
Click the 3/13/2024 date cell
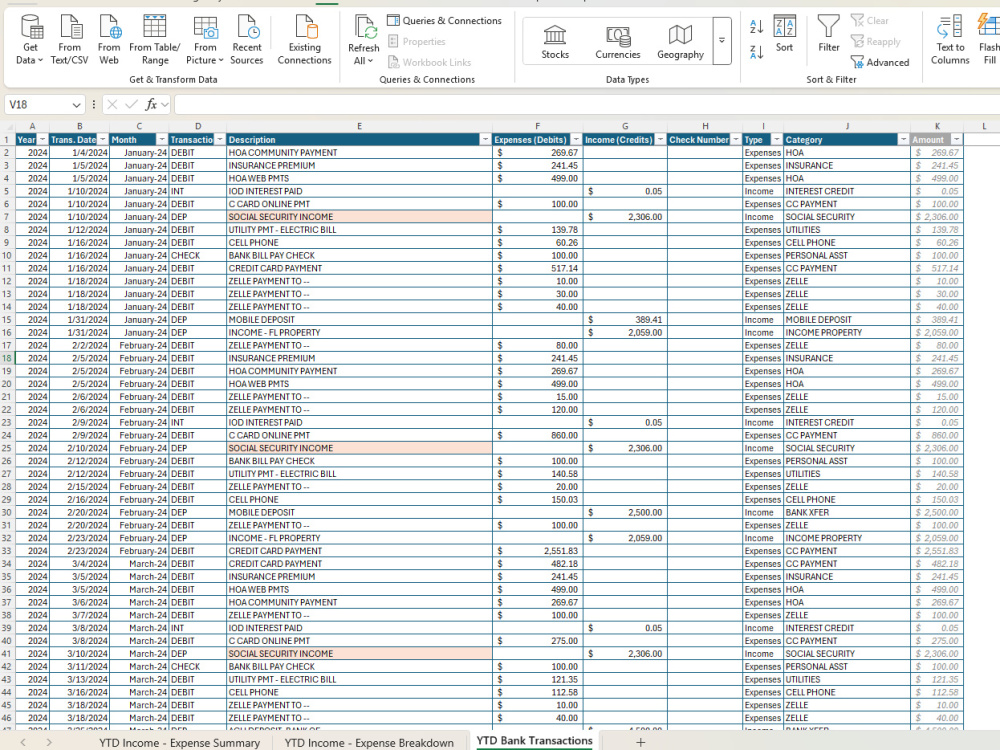tap(80, 680)
